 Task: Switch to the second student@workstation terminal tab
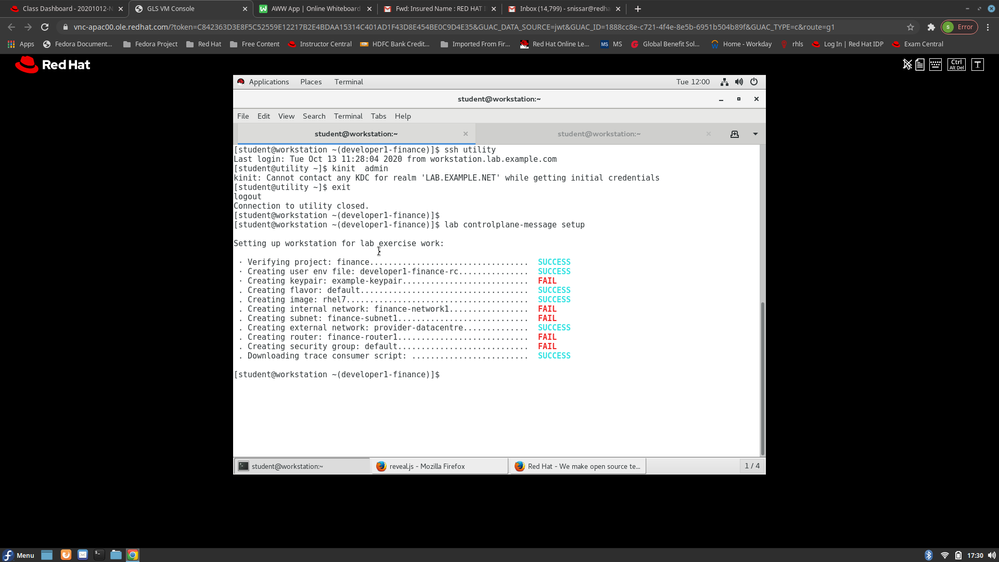[596, 133]
